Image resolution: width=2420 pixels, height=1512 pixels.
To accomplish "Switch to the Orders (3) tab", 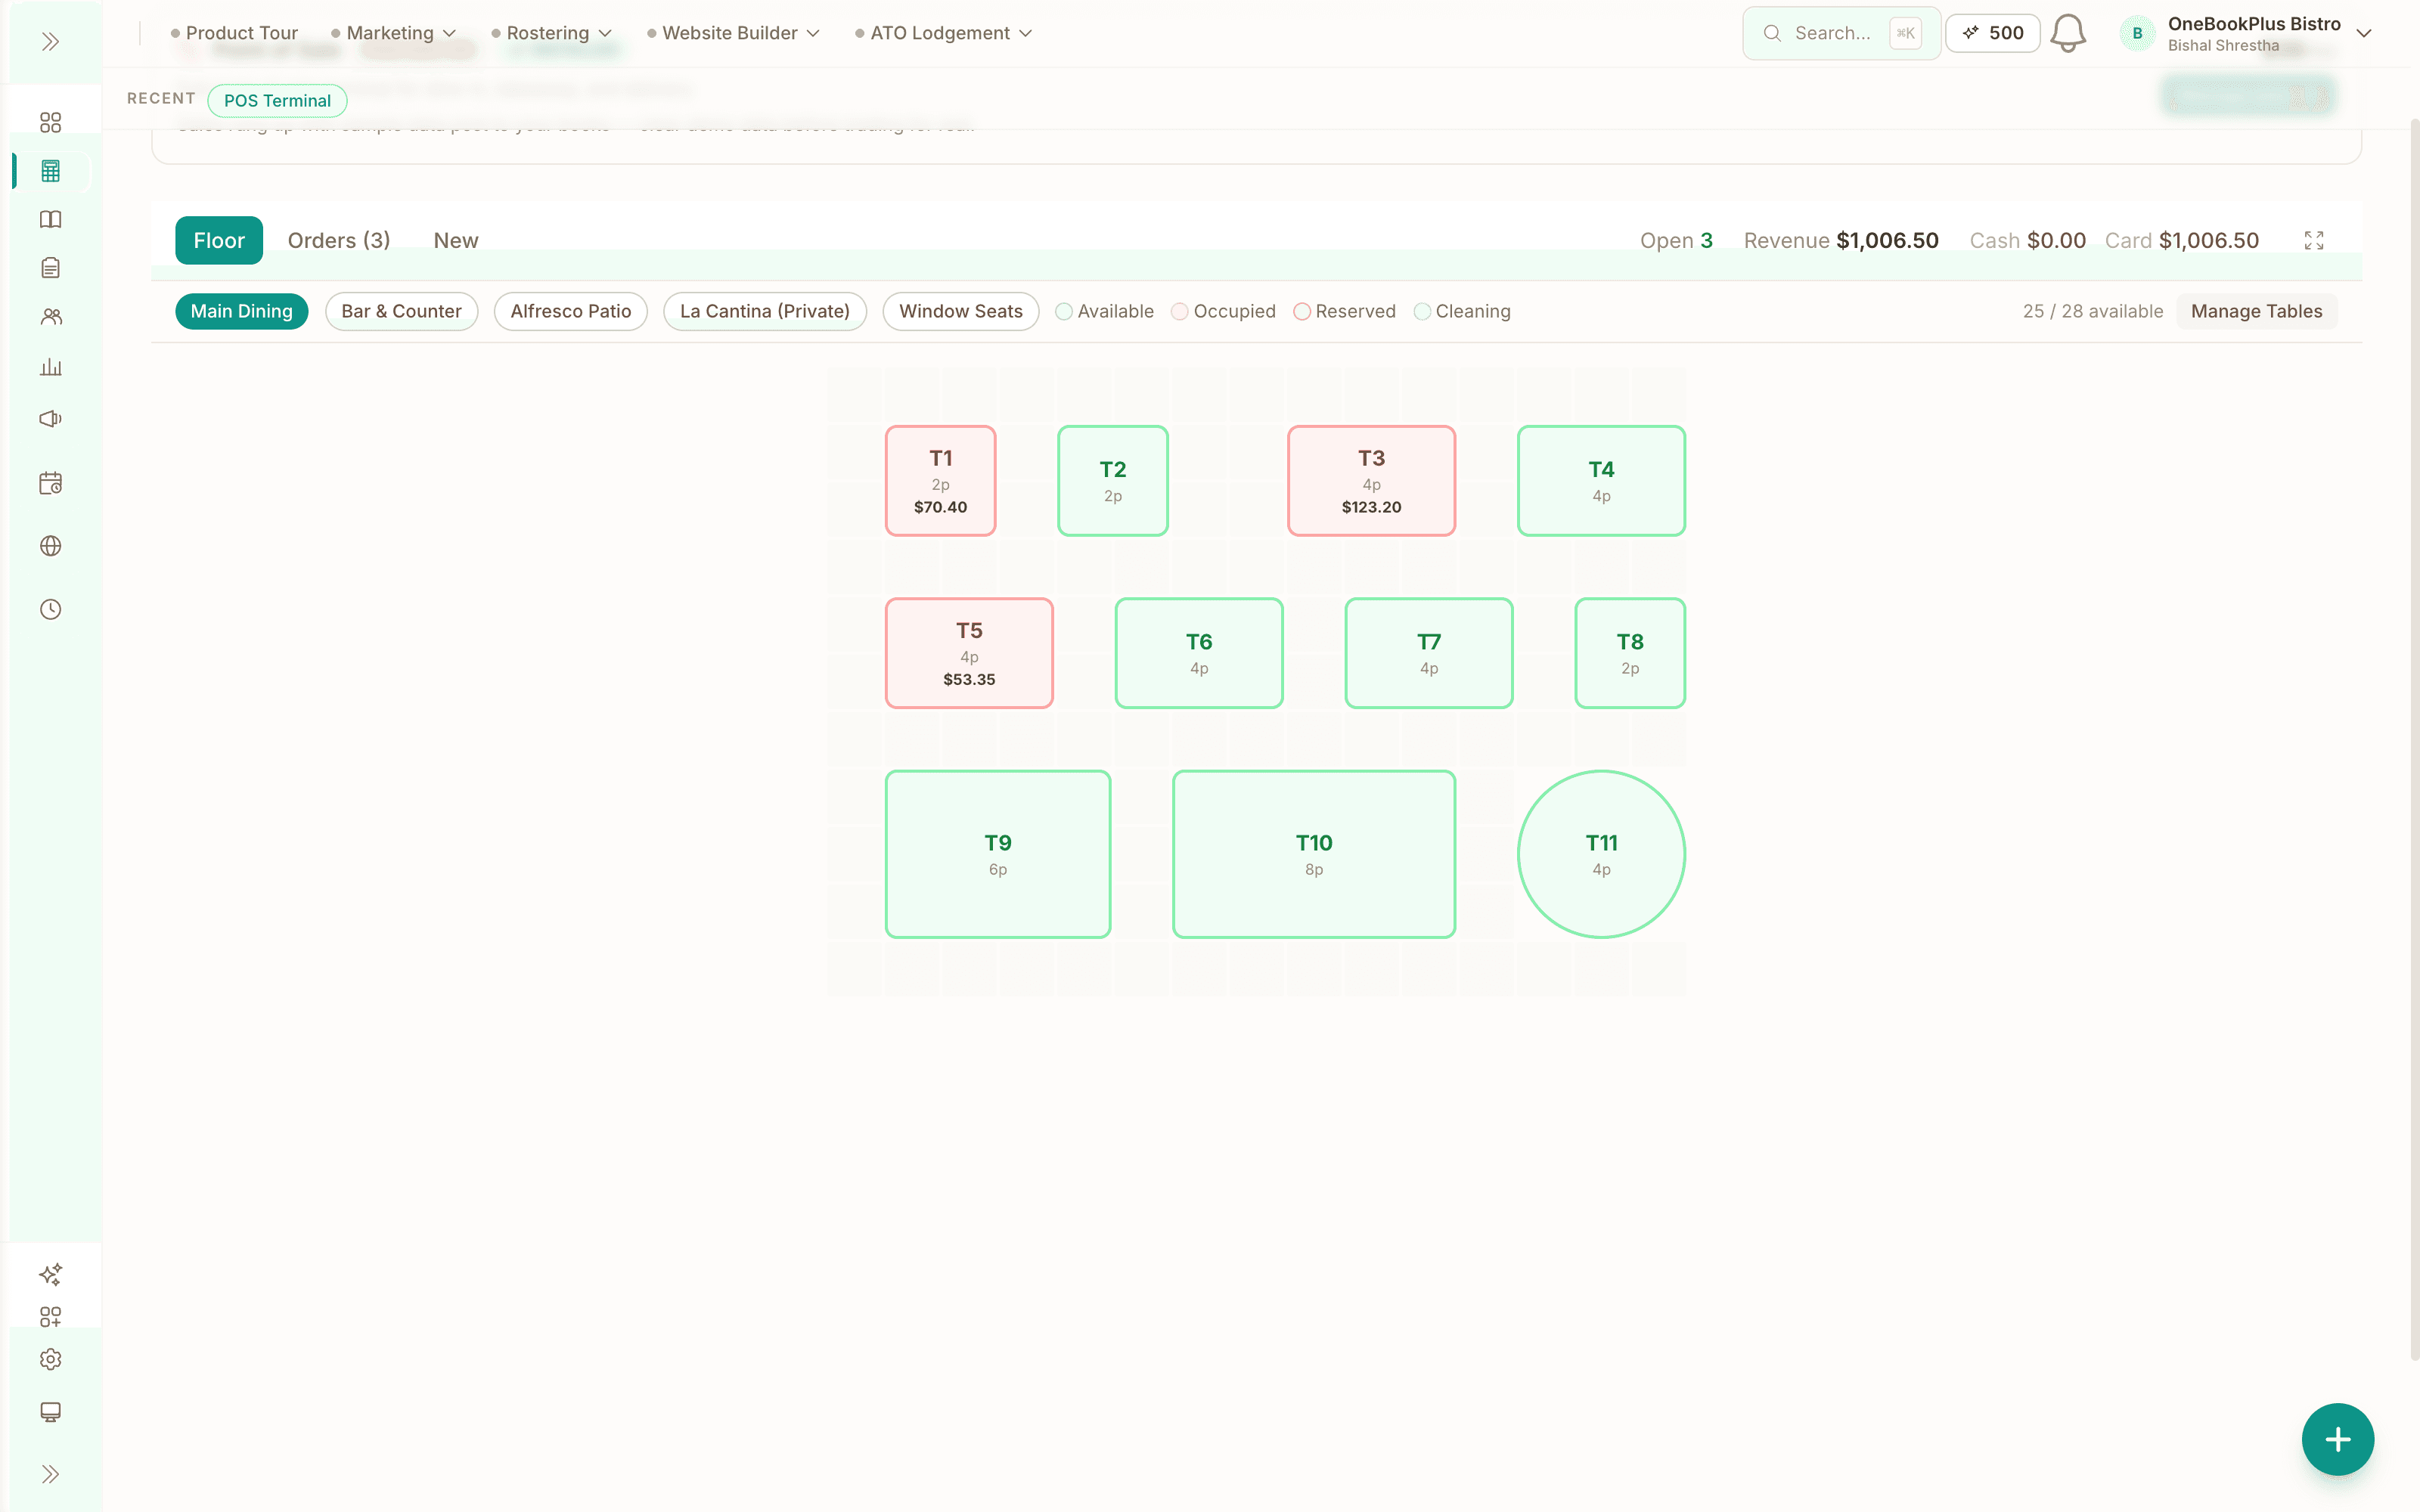I will [x=339, y=240].
